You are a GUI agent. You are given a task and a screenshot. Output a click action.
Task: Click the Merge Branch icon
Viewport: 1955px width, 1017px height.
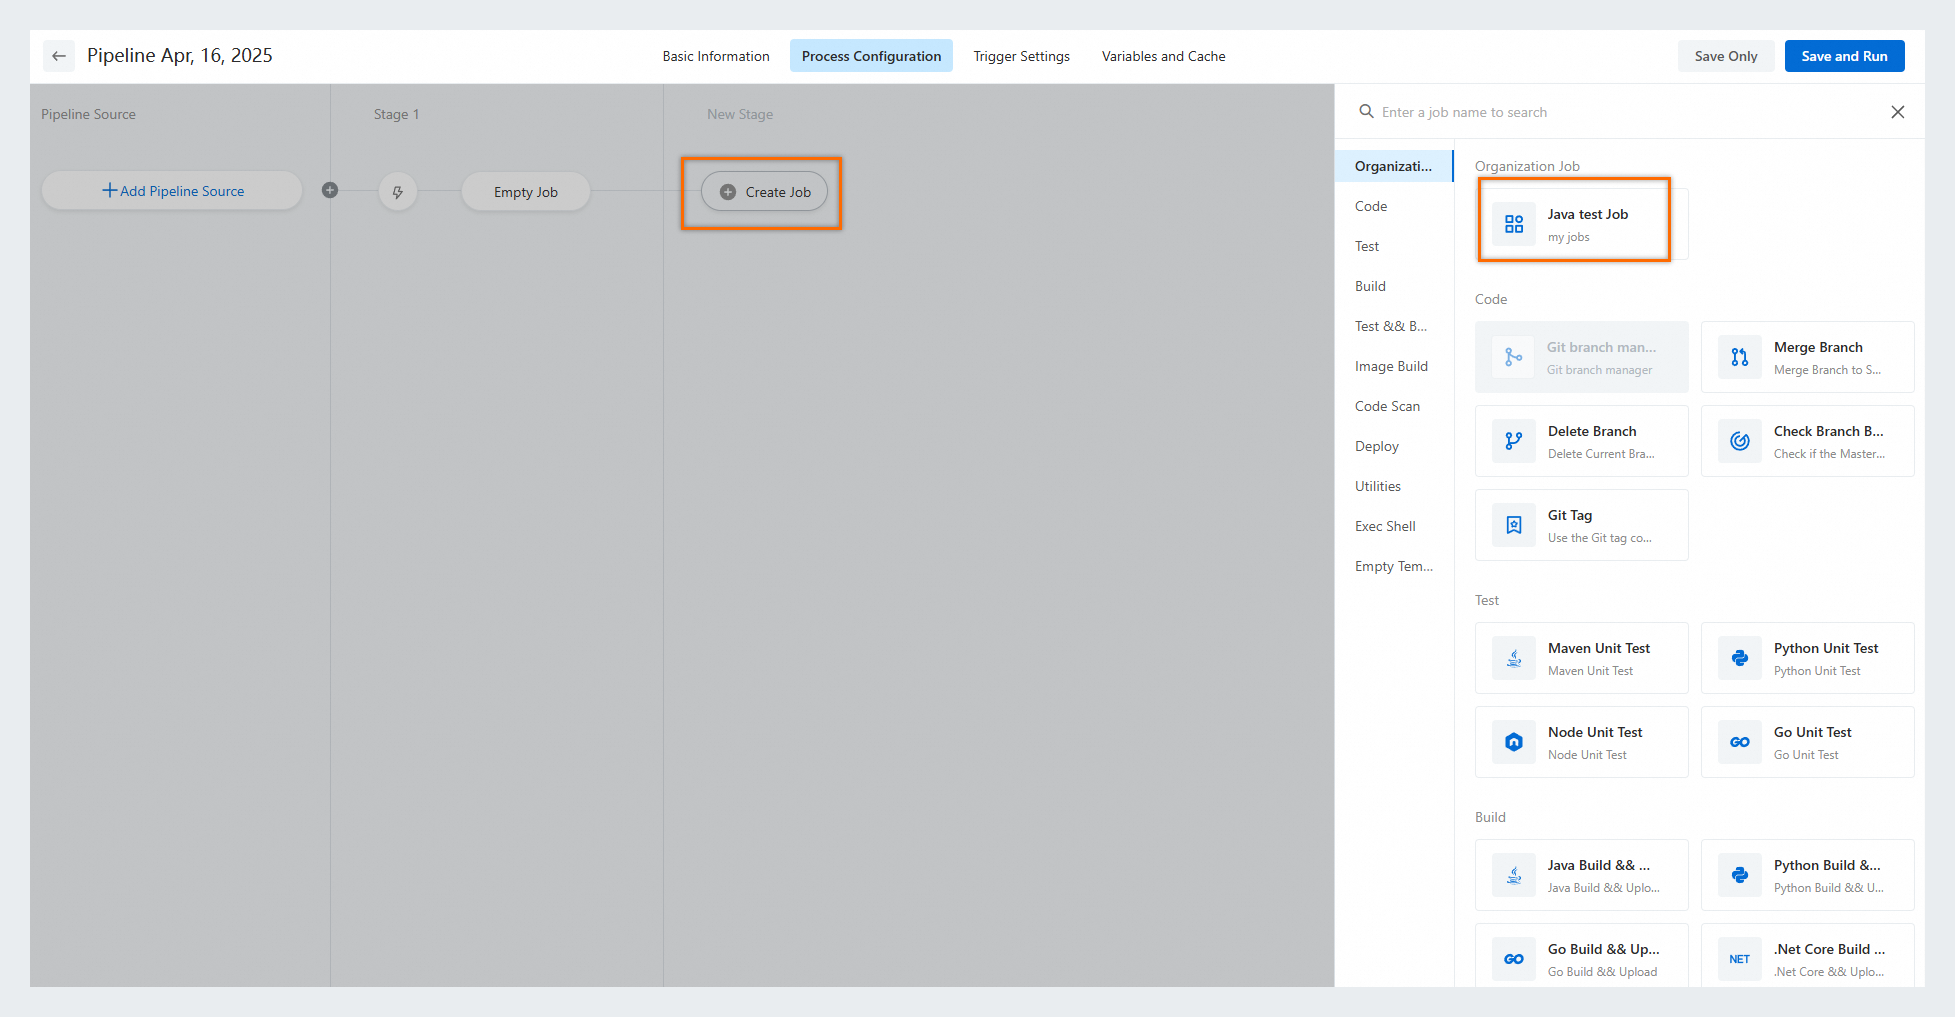(1740, 357)
